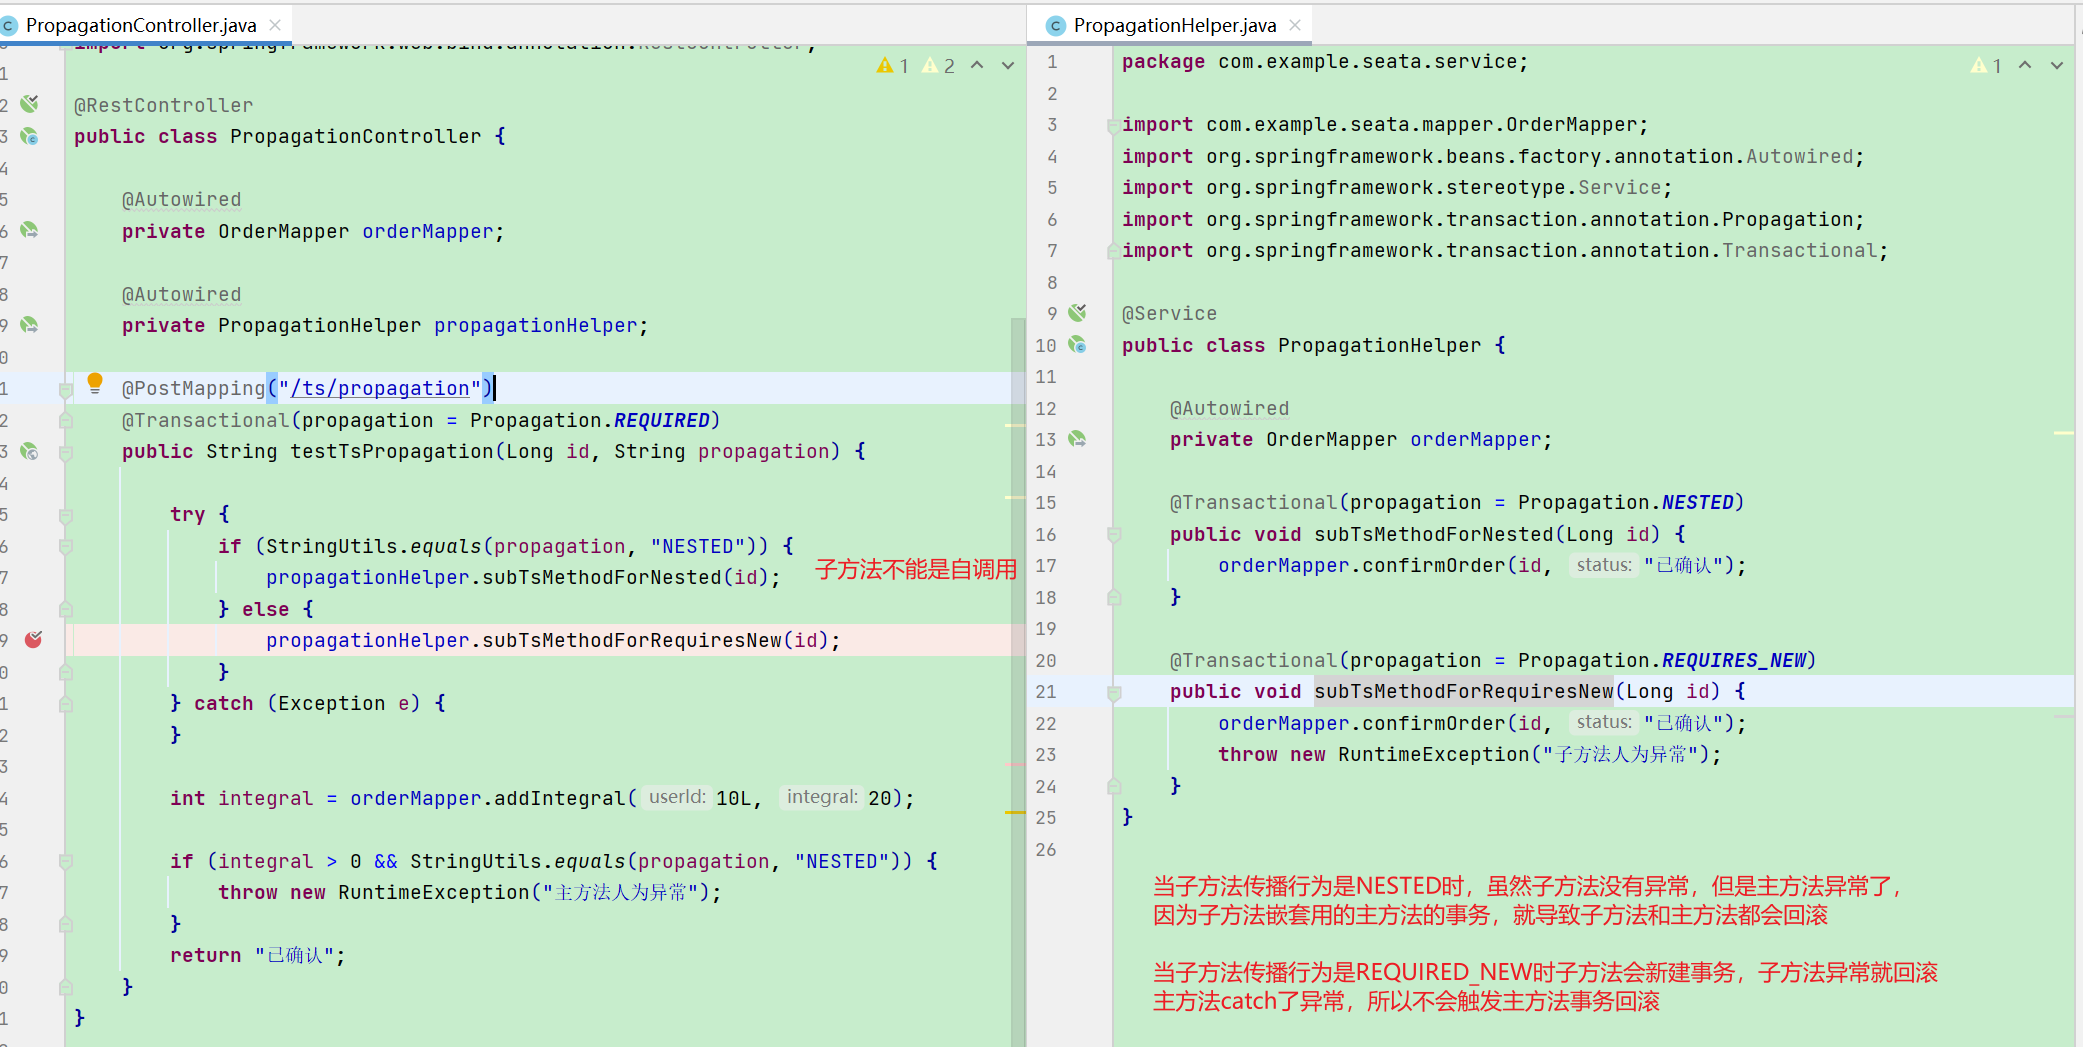2083x1047 pixels.
Task: Click Spring bean gutter icon beside @Service
Action: 1077,313
